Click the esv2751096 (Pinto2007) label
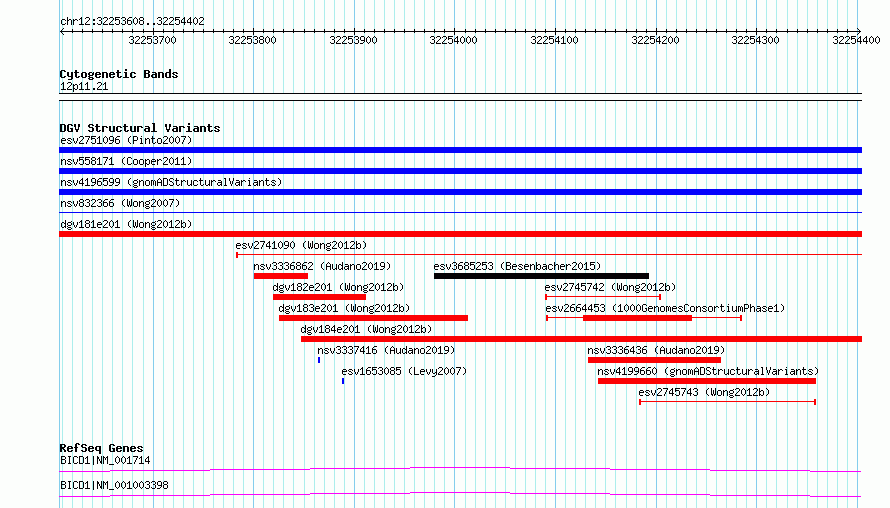Screen dimensions: 890x508 [126, 140]
